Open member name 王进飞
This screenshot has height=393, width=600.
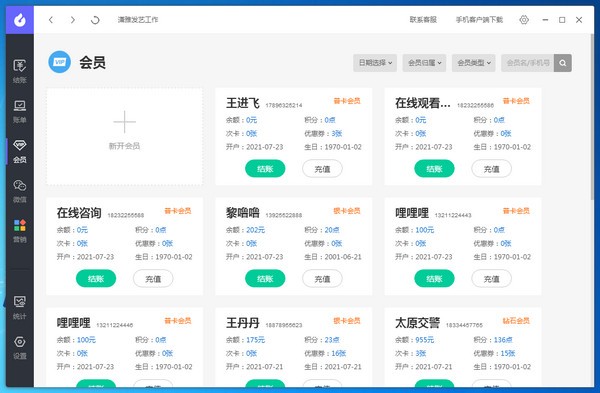pyautogui.click(x=243, y=103)
